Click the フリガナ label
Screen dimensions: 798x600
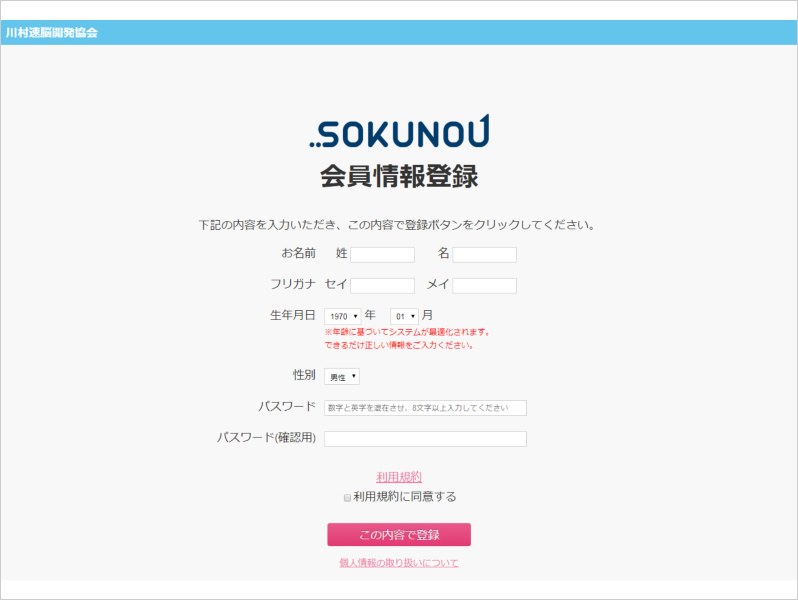293,284
